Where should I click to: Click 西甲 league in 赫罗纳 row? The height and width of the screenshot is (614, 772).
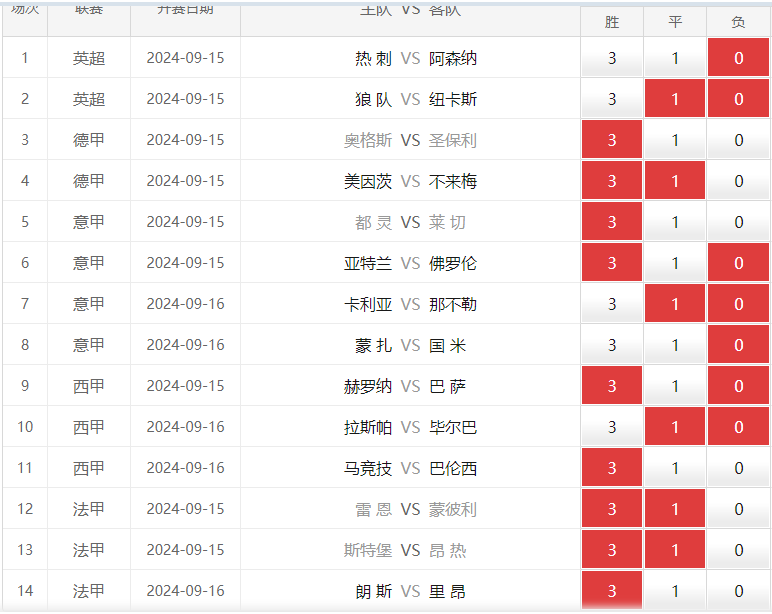coord(89,386)
